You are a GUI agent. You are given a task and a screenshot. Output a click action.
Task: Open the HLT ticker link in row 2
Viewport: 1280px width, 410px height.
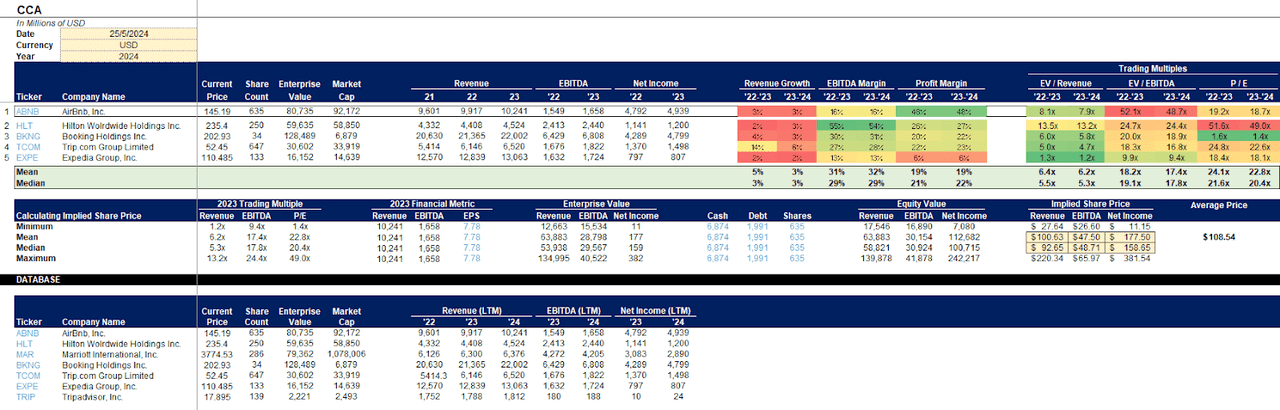coord(24,126)
